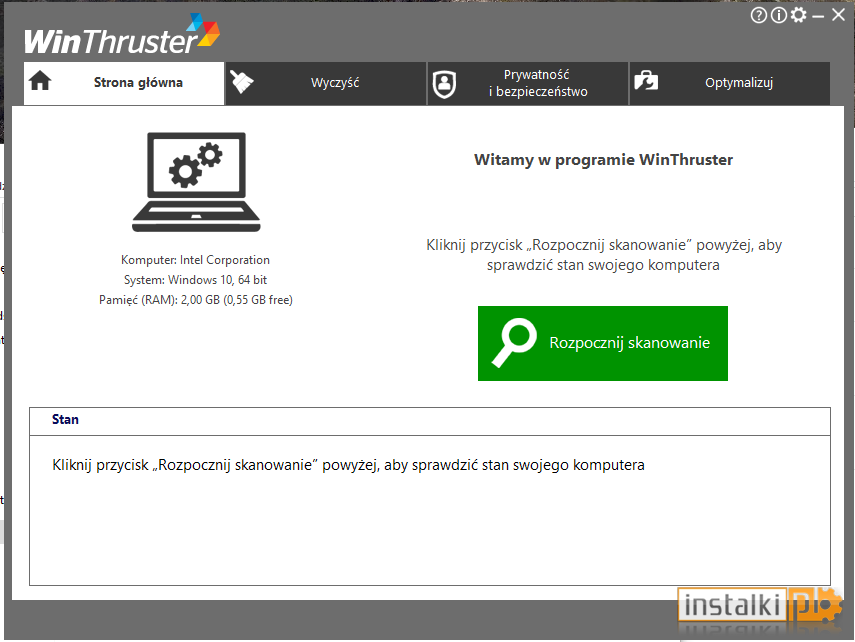The image size is (855, 642).
Task: Start scanning with Rozpocznij skanowanie button
Action: tap(603, 343)
